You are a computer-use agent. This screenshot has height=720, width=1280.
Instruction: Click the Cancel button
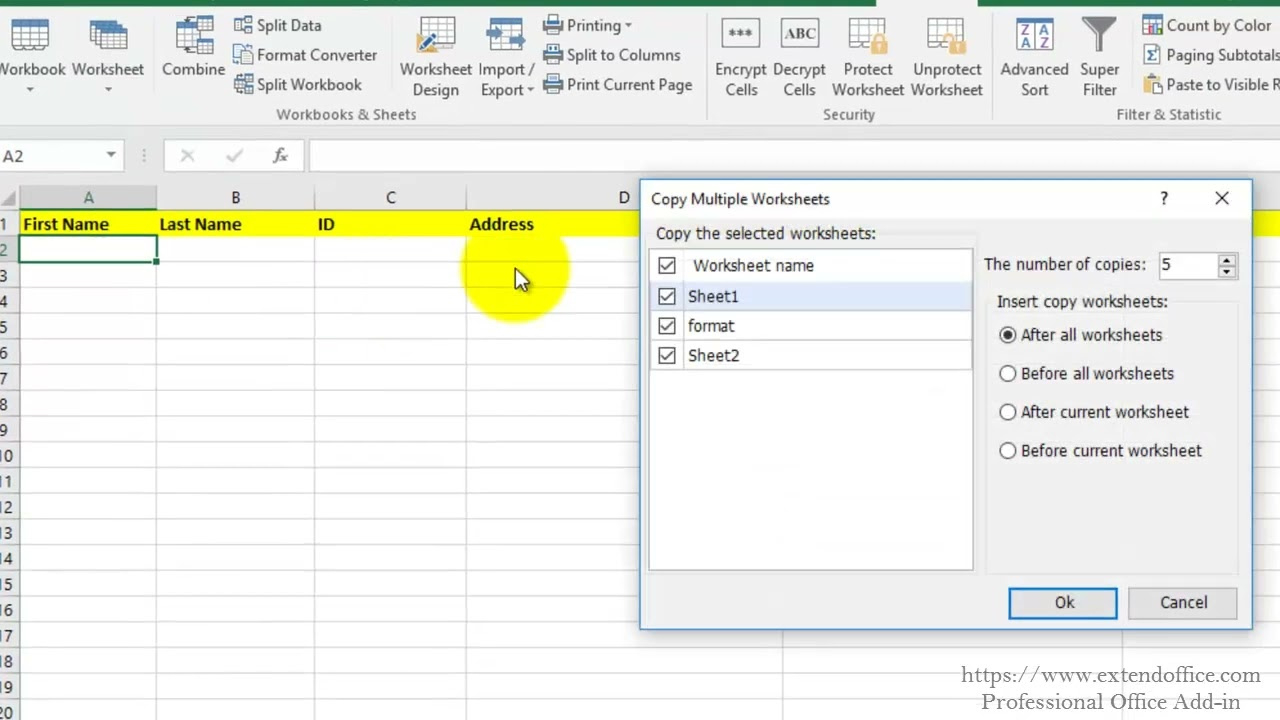coord(1183,603)
